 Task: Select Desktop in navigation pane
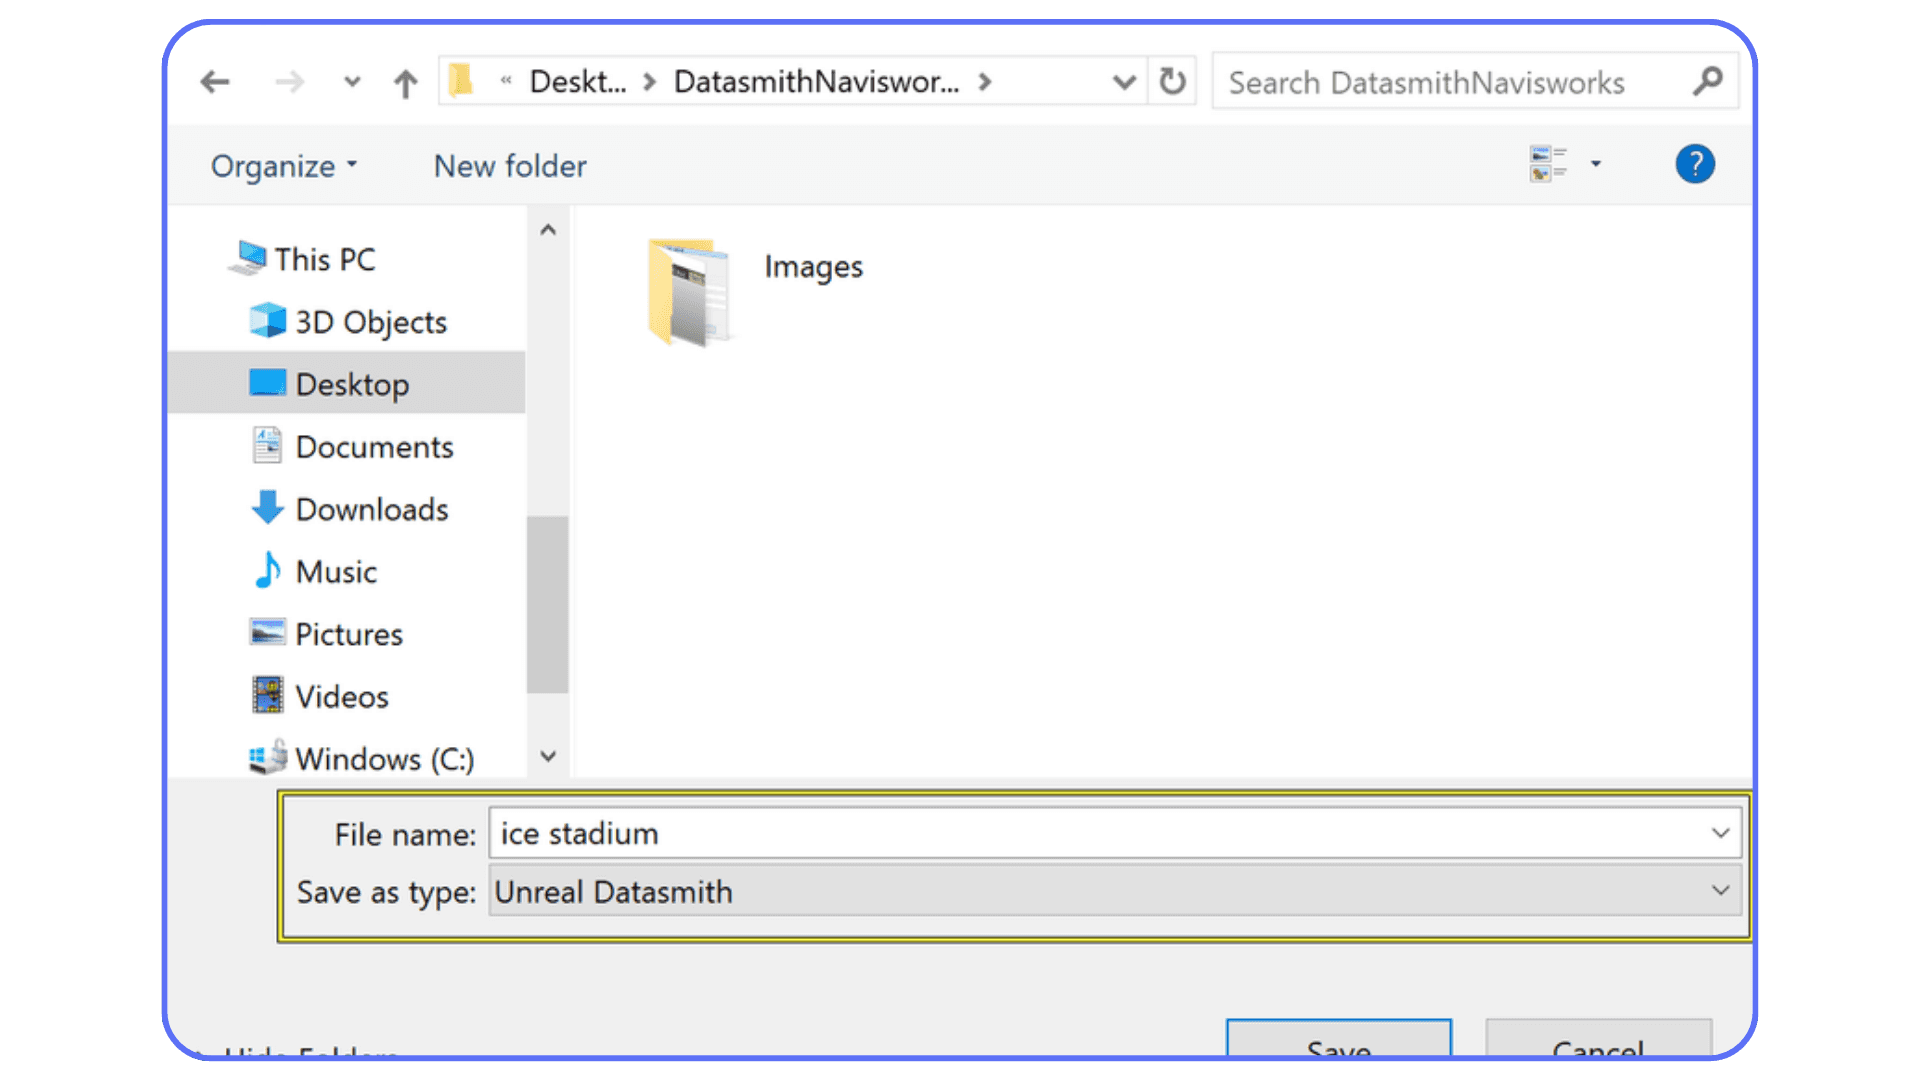click(x=345, y=384)
